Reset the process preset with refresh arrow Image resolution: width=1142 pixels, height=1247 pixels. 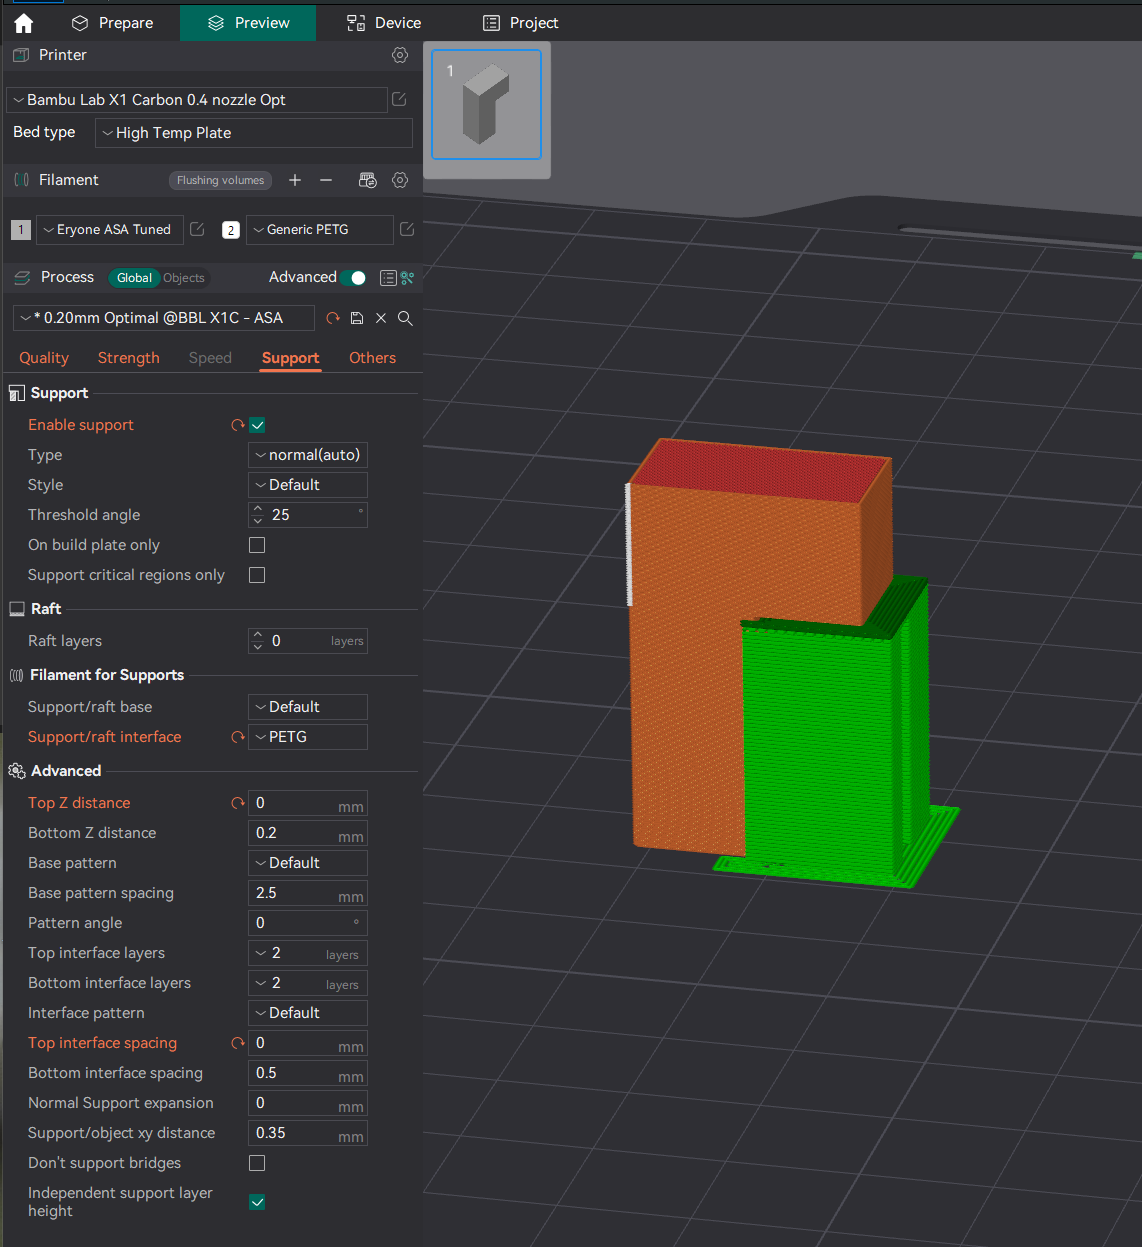point(332,317)
